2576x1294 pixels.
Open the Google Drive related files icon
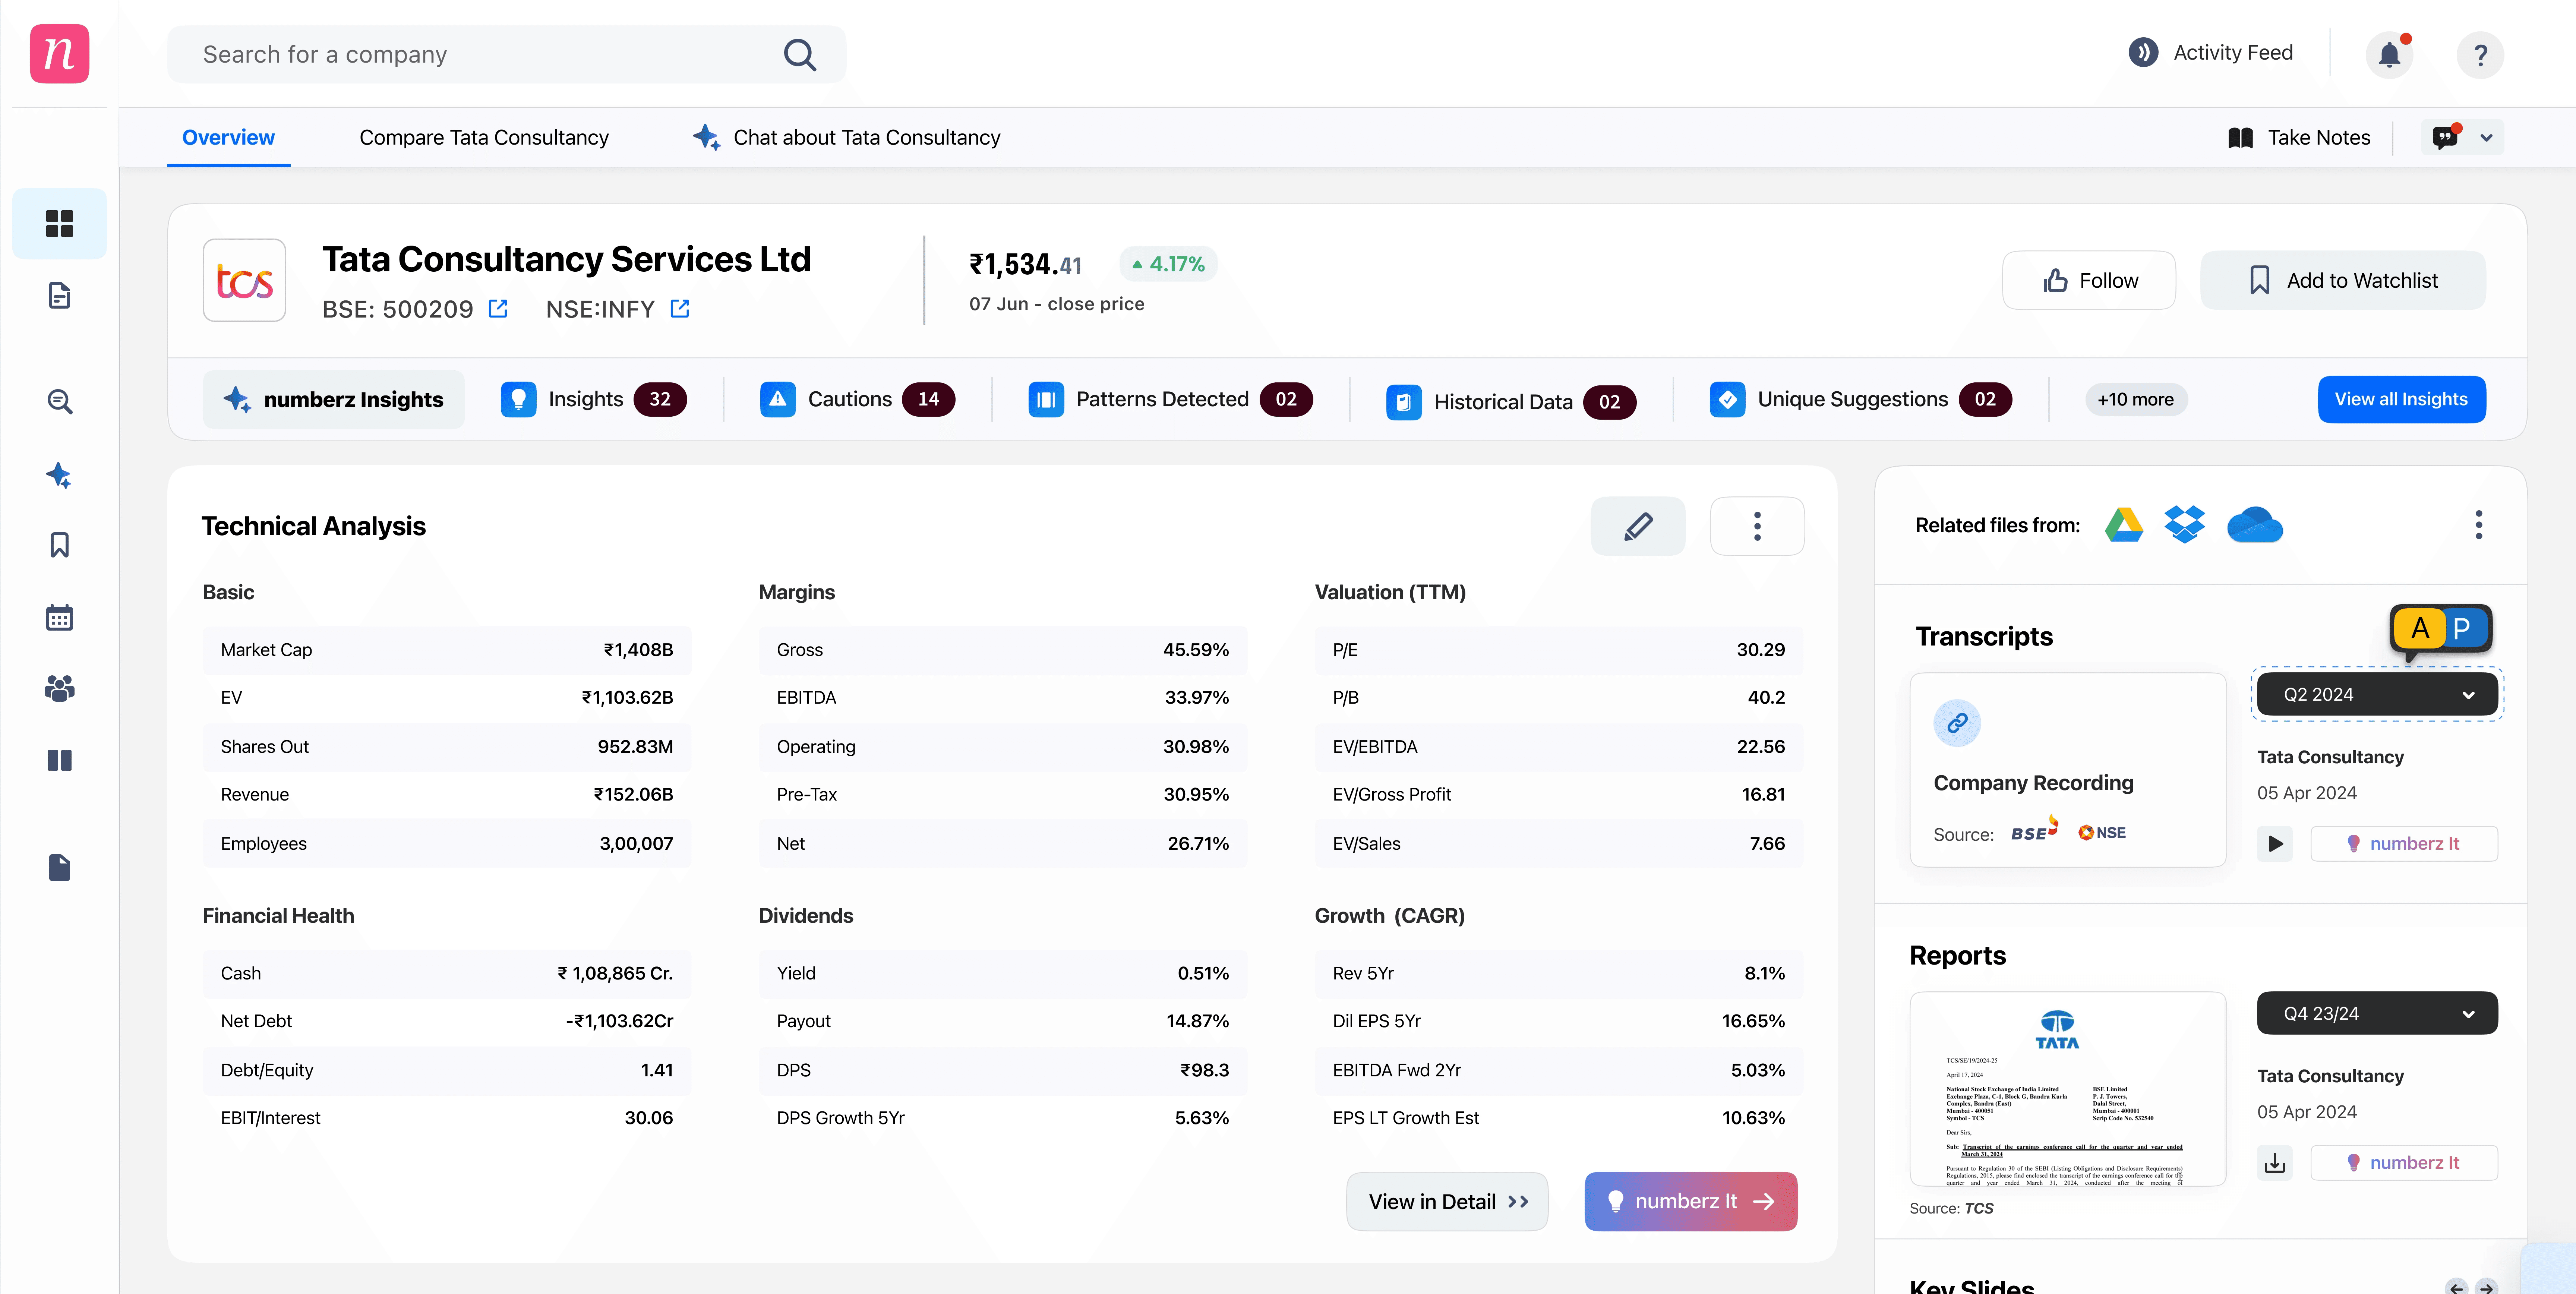coord(2124,525)
